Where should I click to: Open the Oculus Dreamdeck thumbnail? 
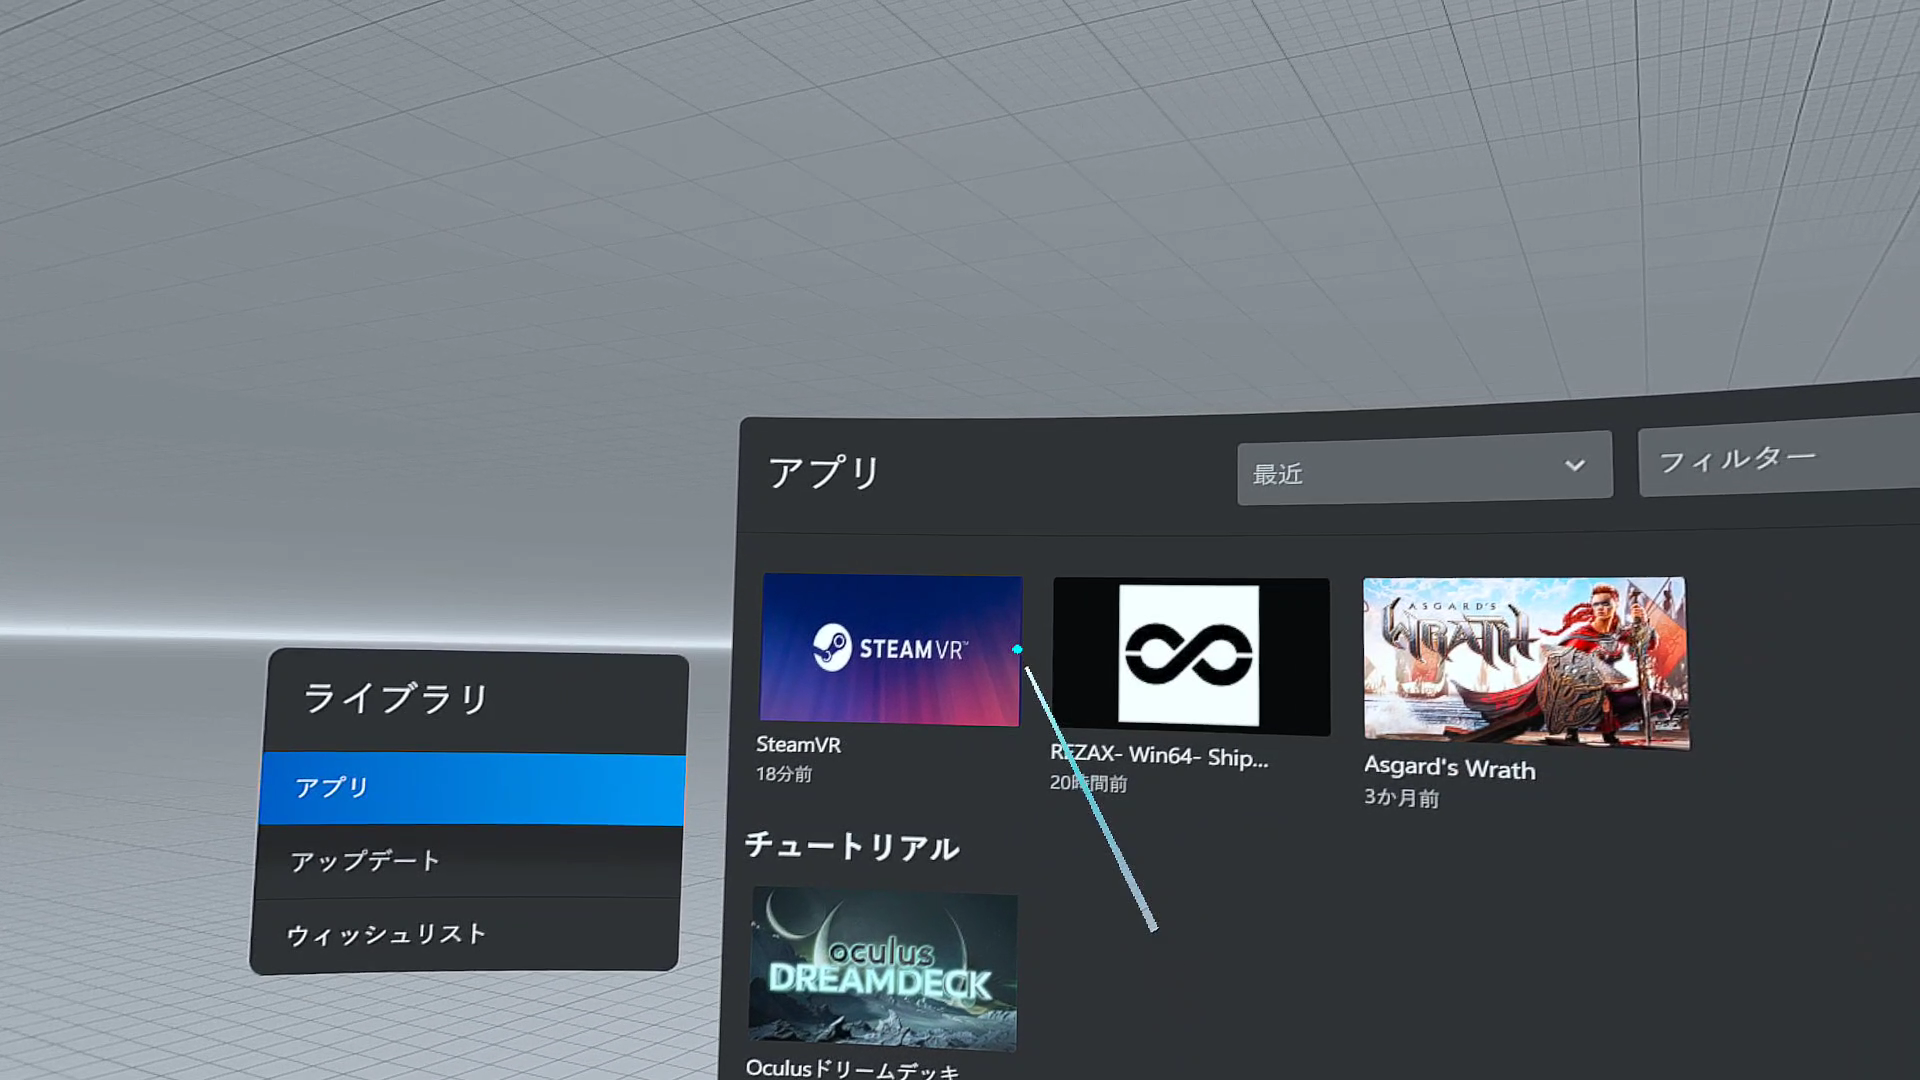pyautogui.click(x=883, y=968)
